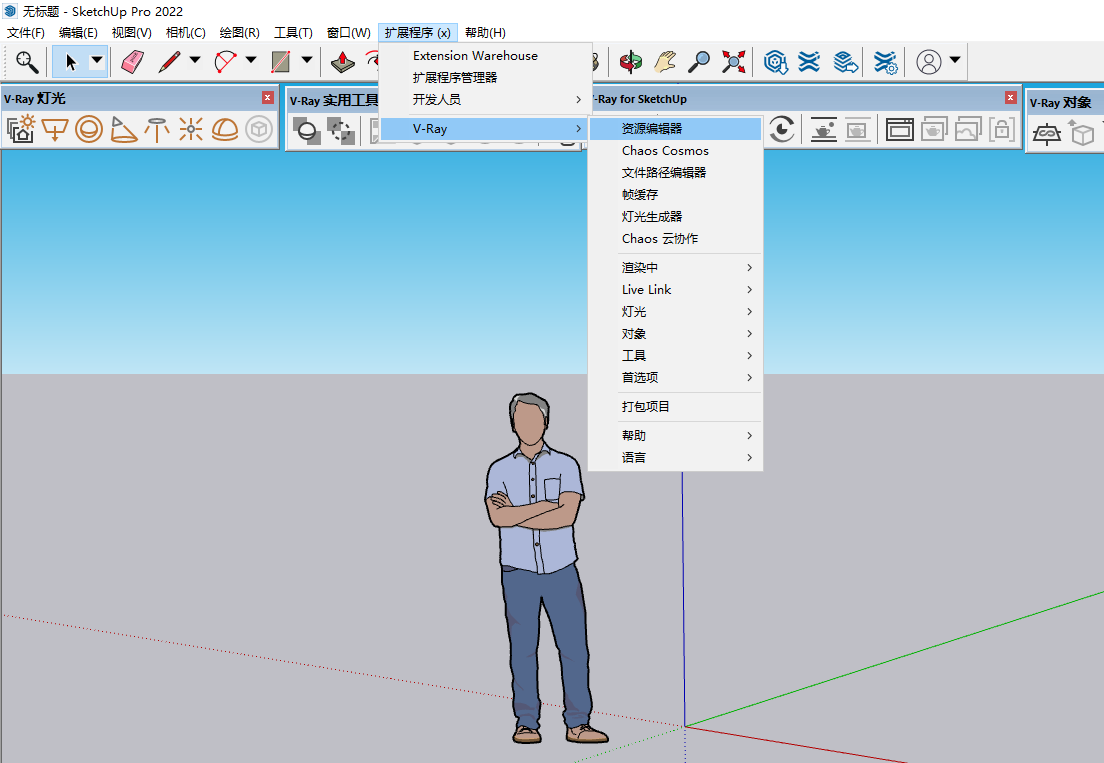Choose Chaos 云协作 menu entry

click(675, 239)
